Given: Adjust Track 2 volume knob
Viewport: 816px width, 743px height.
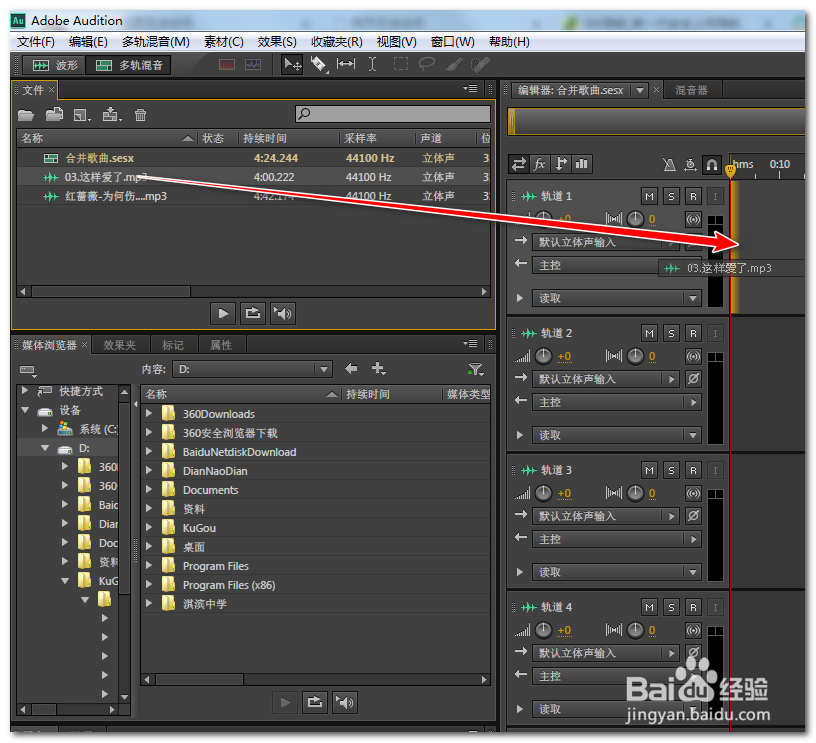Looking at the screenshot, I should (543, 356).
